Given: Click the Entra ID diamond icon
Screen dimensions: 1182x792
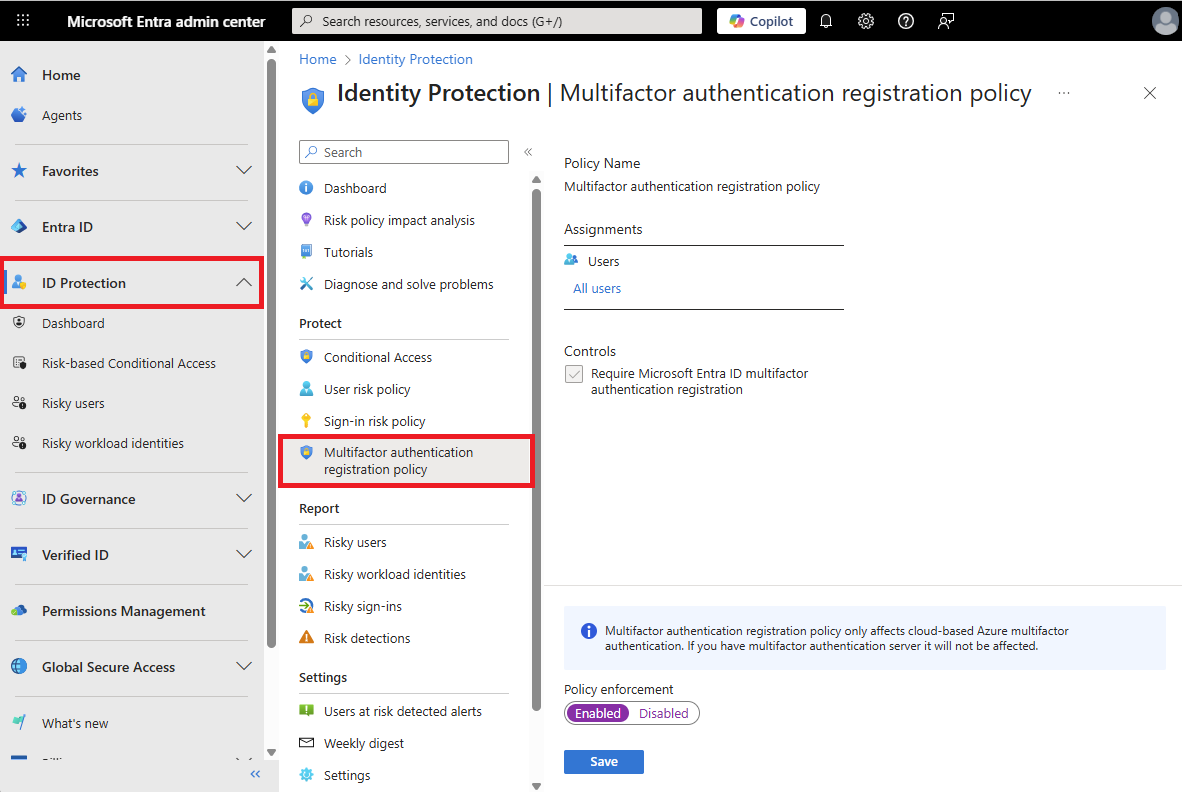Looking at the screenshot, I should (20, 226).
